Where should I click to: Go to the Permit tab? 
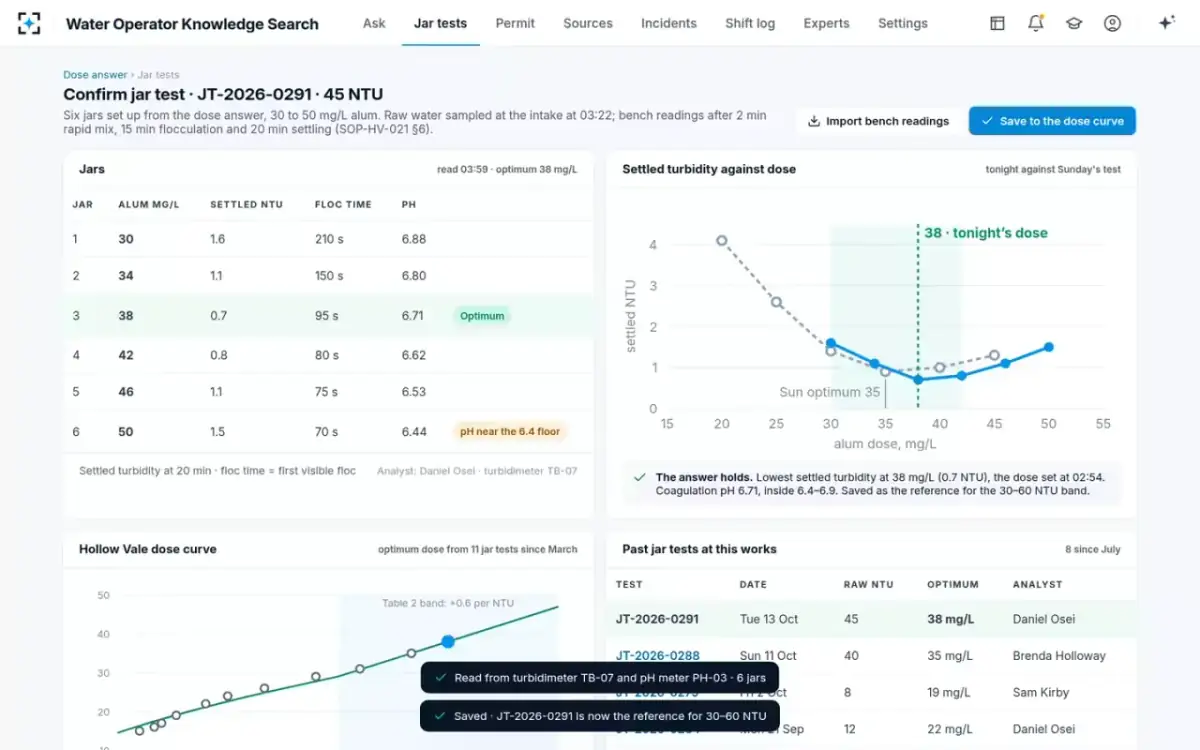pyautogui.click(x=515, y=23)
